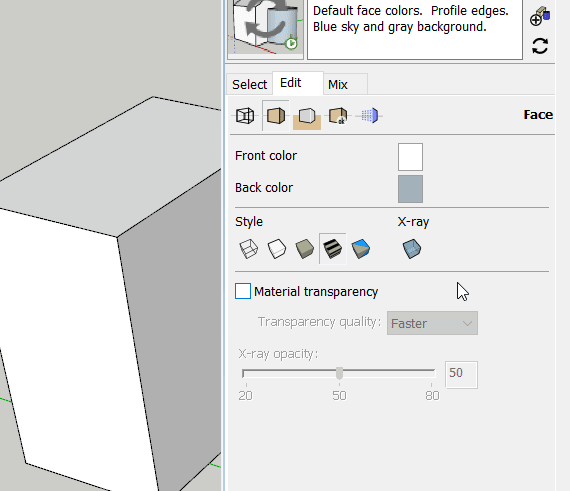
Task: Click the gray side face of the box
Action: pyautogui.click(x=174, y=320)
